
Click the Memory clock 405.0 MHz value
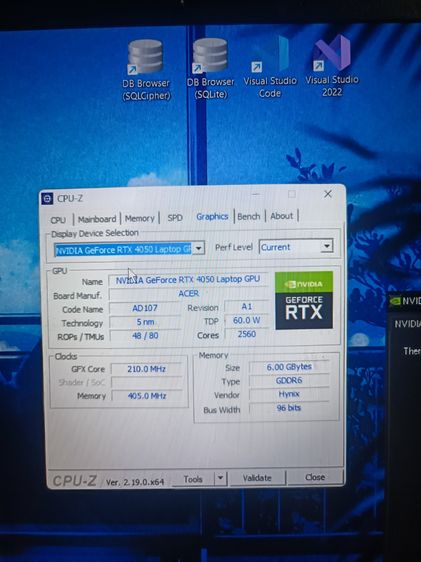(147, 396)
